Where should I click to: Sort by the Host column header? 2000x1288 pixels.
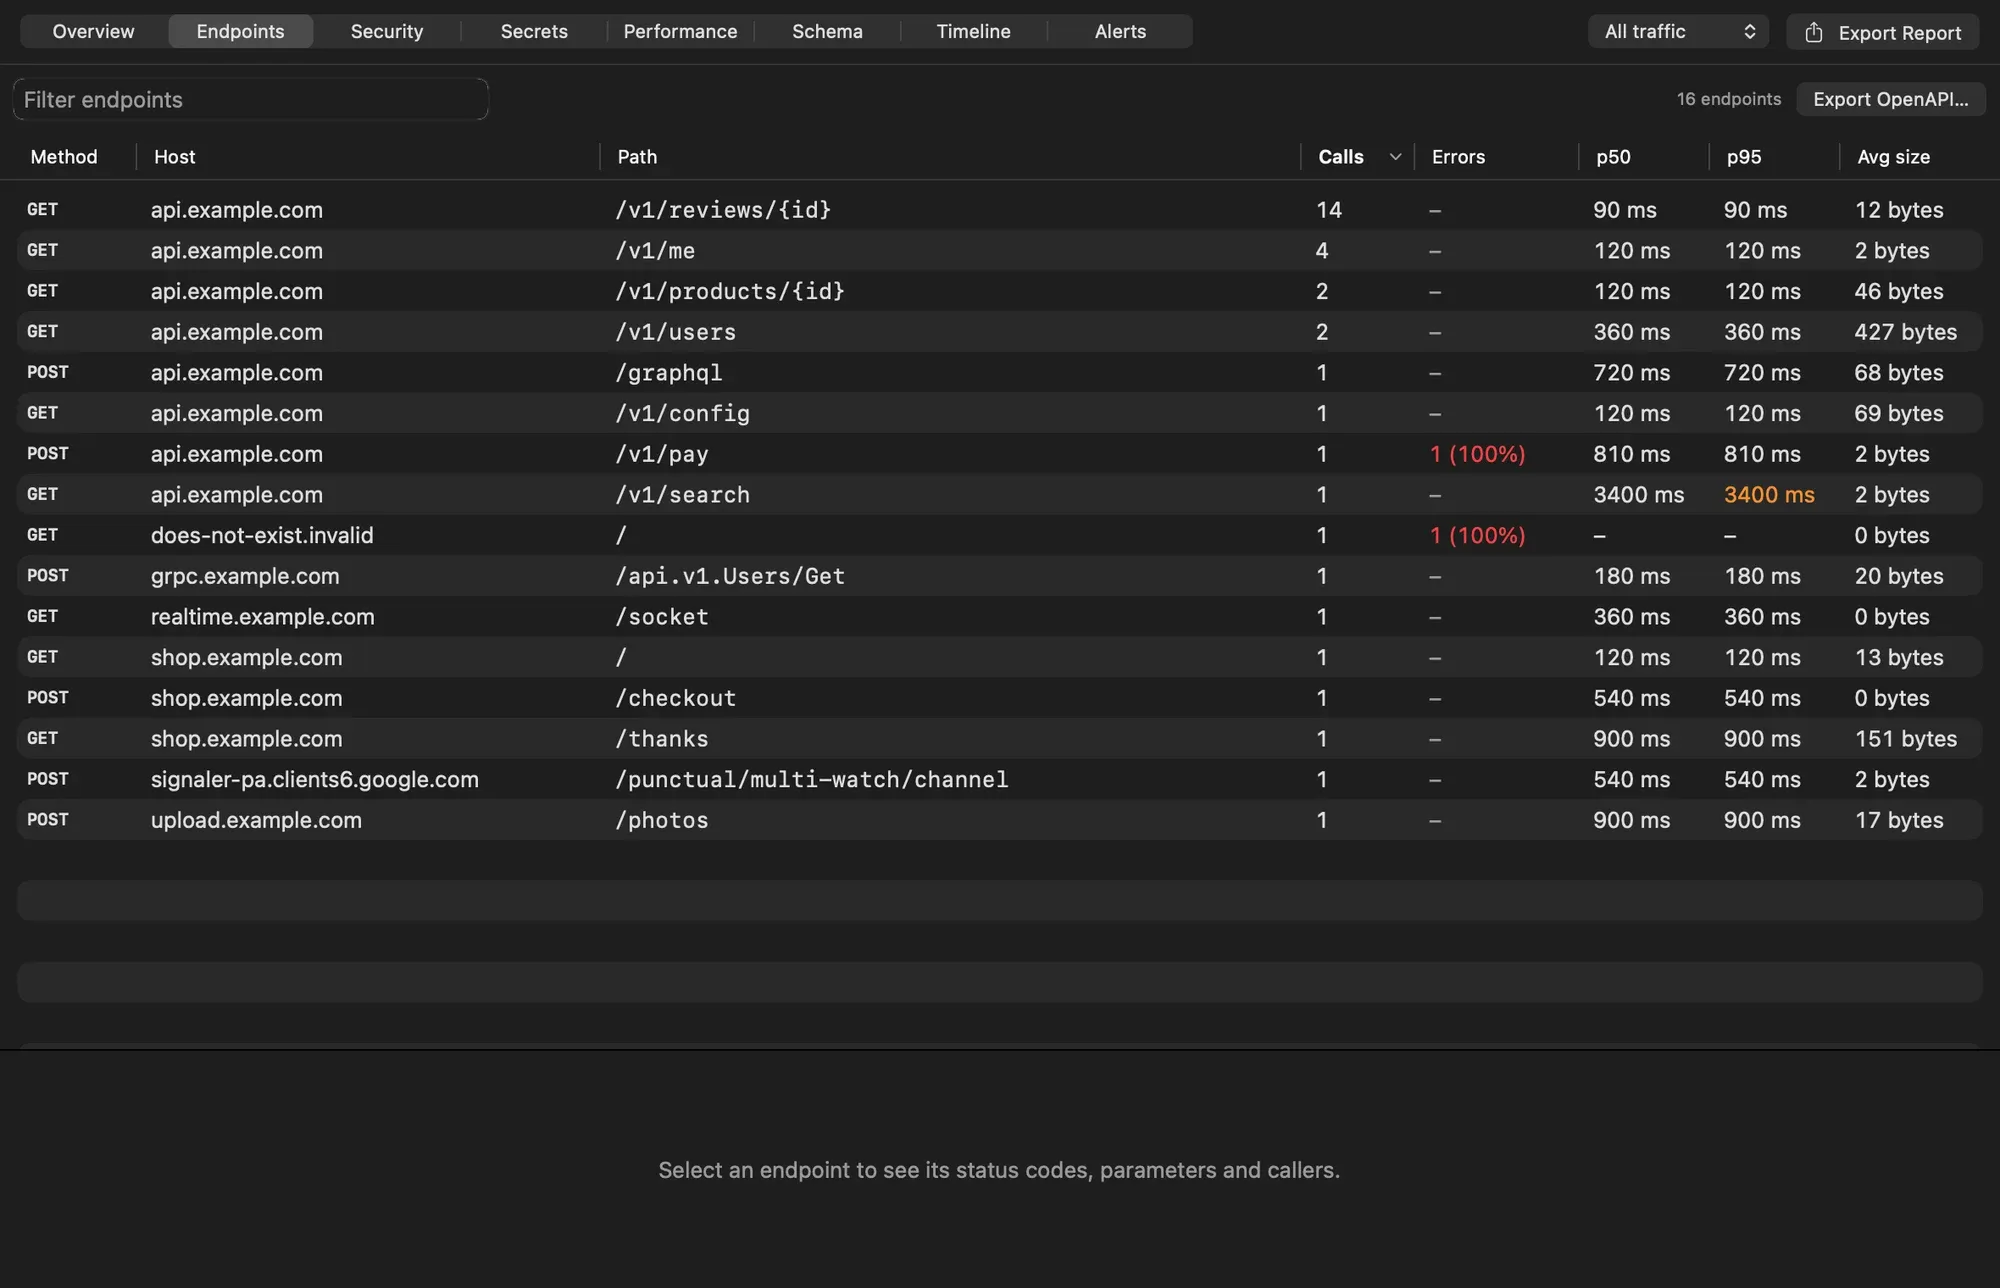pos(174,157)
